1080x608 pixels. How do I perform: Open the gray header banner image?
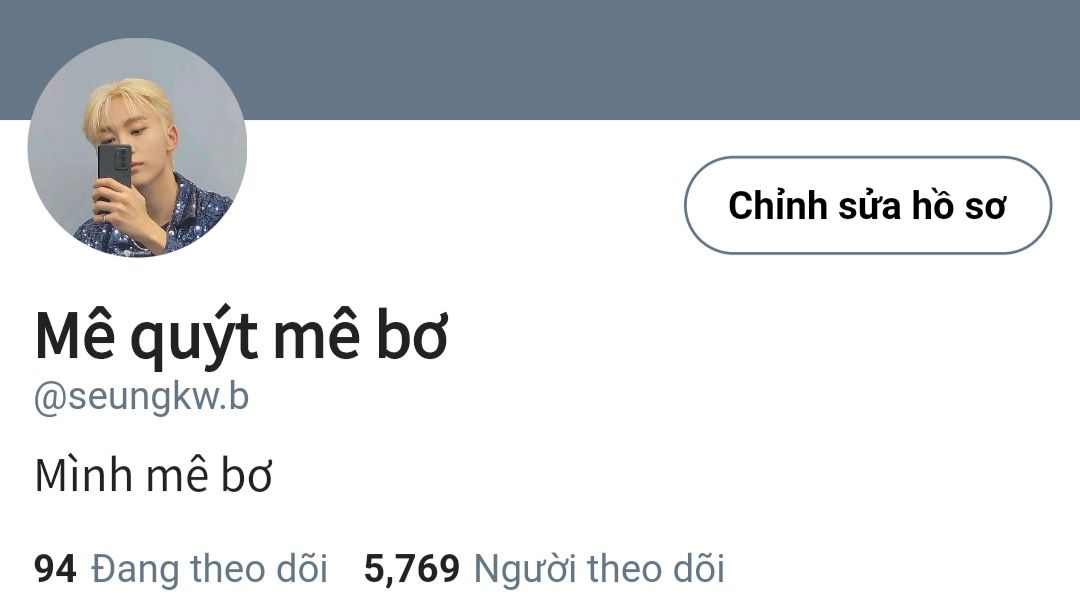540,60
